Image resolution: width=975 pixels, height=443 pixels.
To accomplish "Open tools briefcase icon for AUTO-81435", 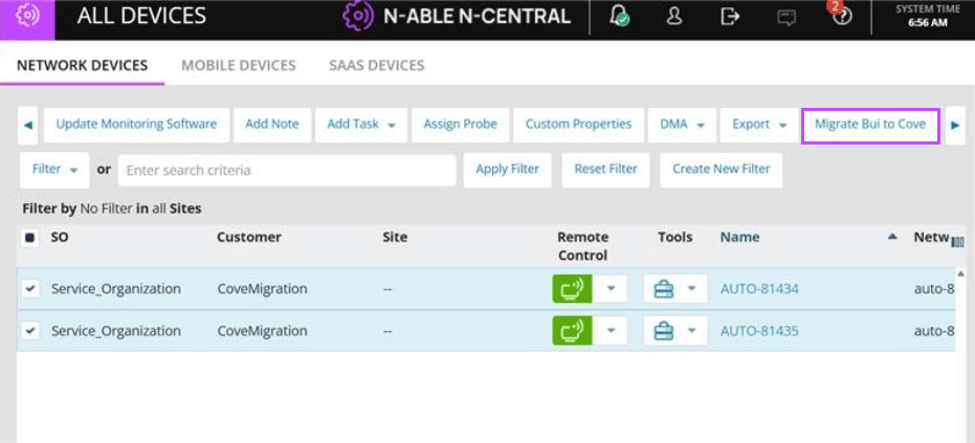I will click(664, 330).
